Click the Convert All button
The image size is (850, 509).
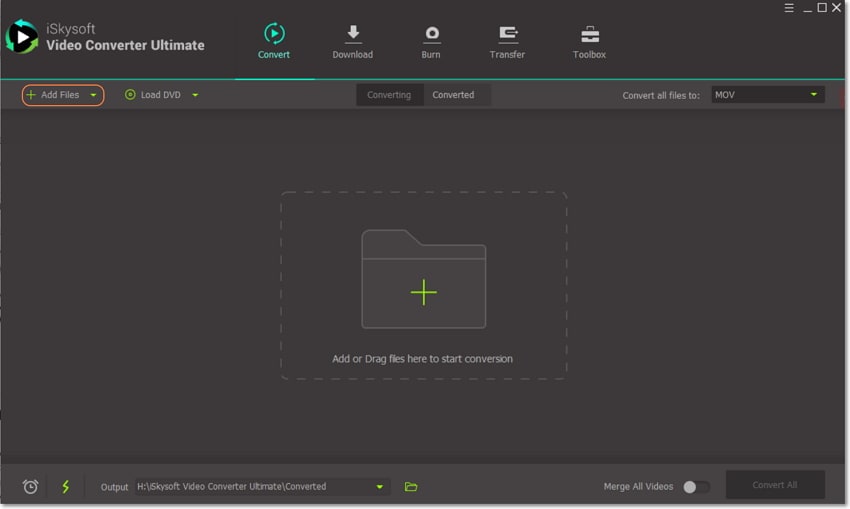[775, 485]
